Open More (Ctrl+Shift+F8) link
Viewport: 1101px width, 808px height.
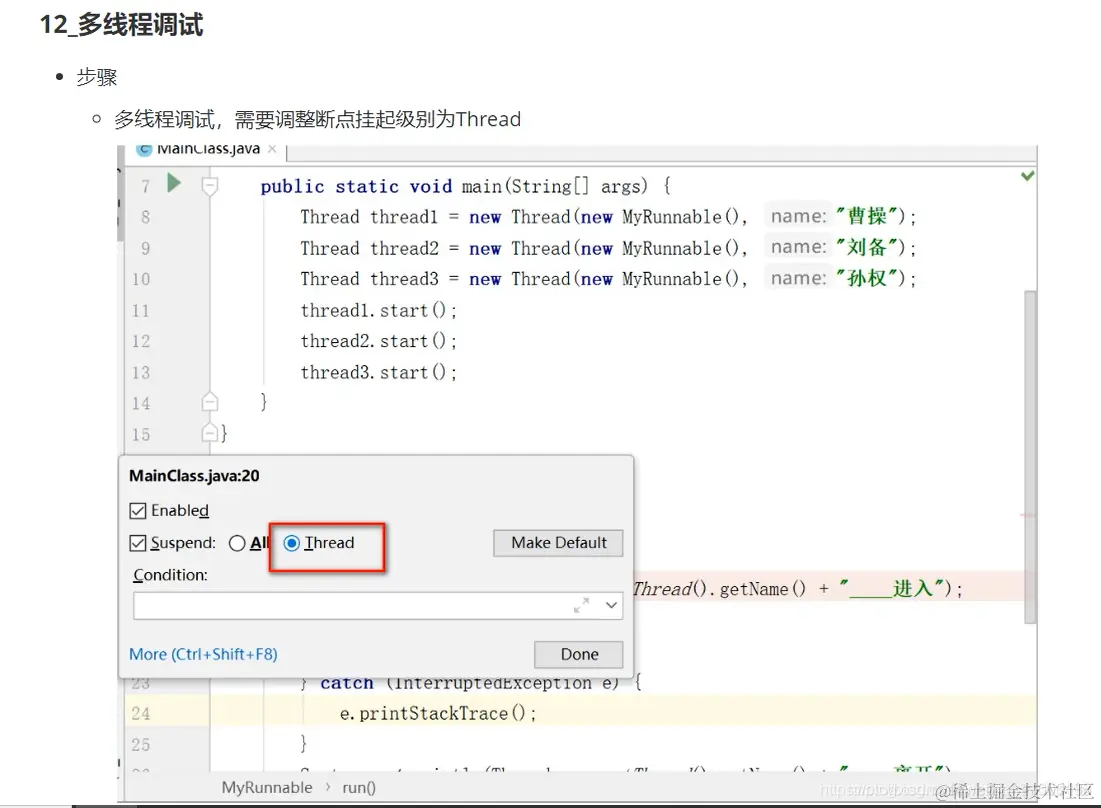click(204, 654)
